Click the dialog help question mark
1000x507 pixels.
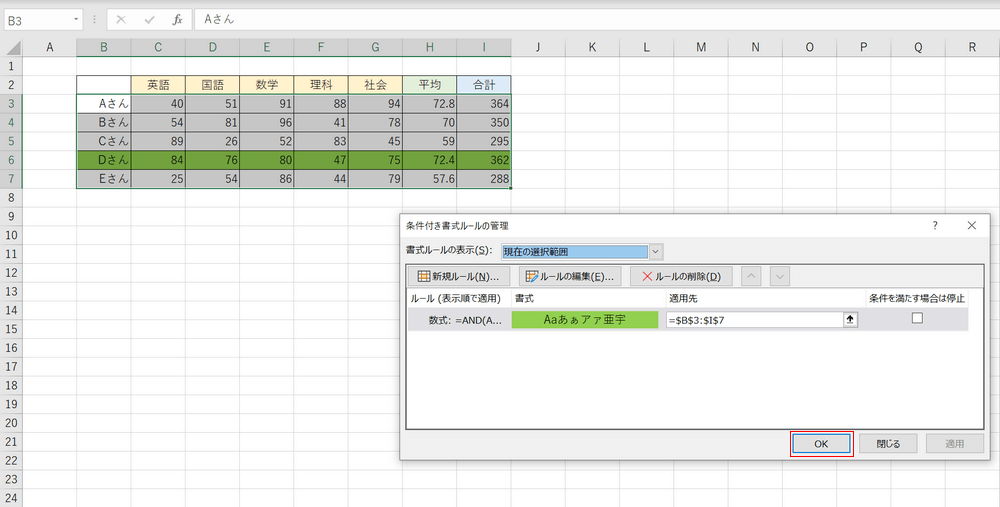(935, 226)
